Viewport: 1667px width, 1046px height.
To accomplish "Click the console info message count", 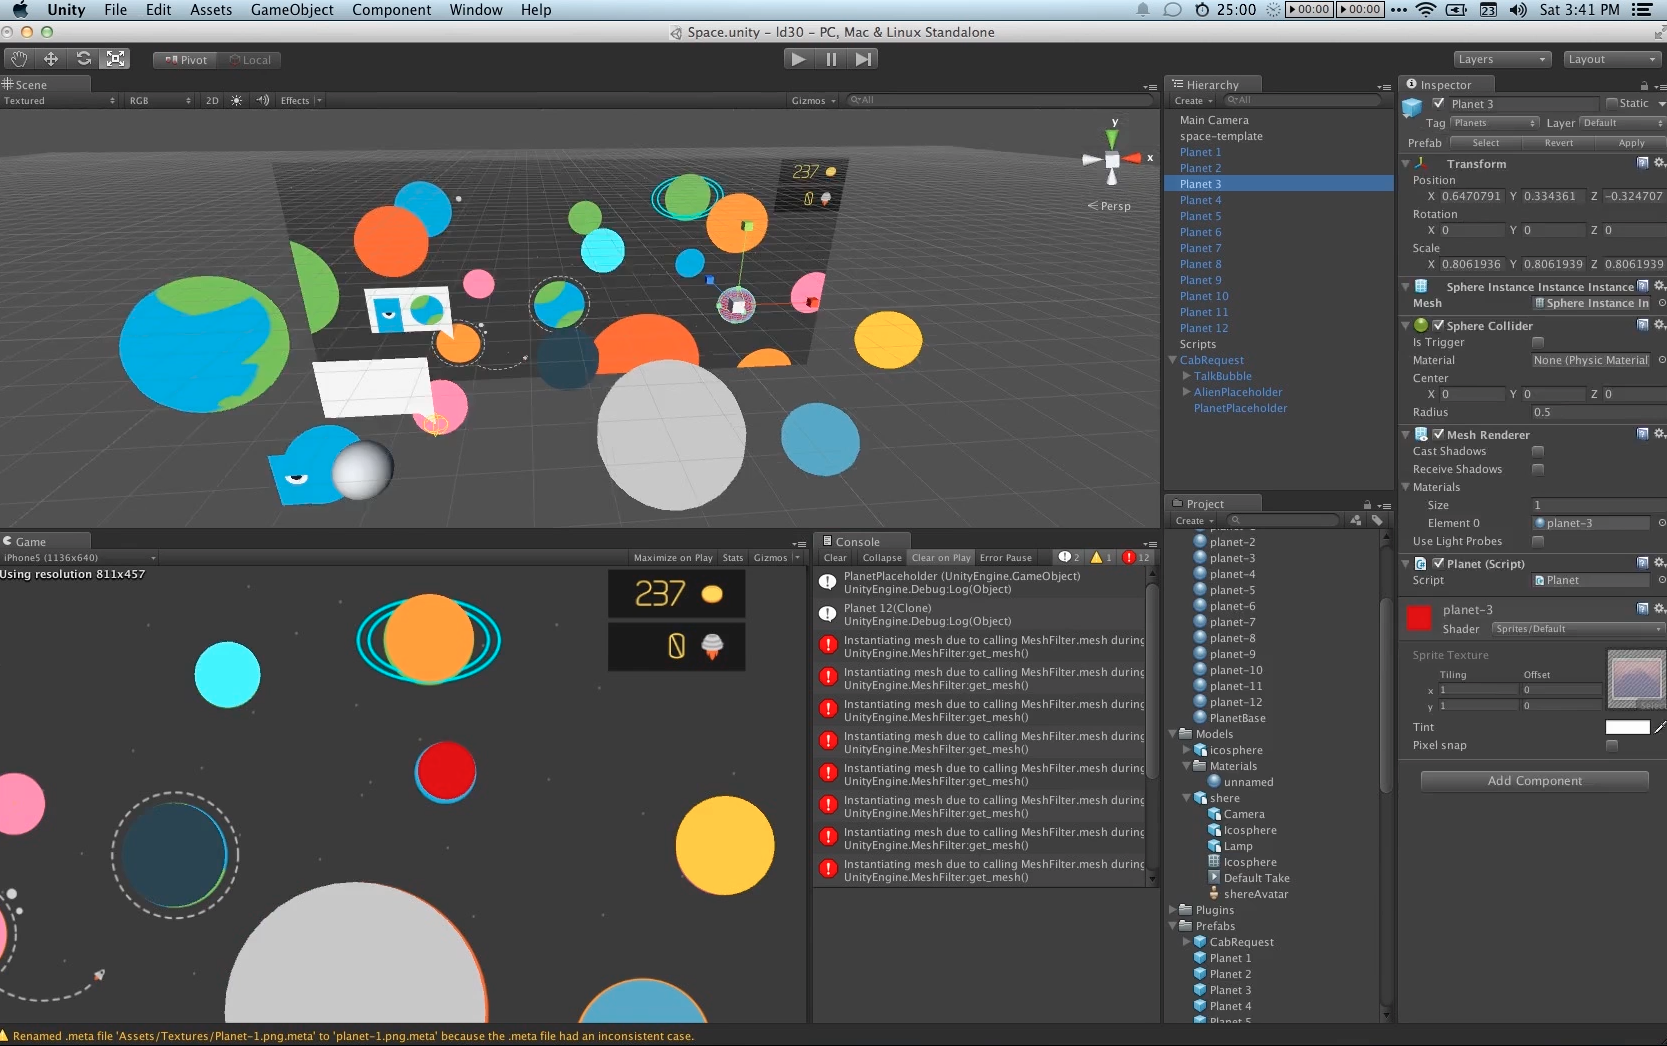I will click(x=1069, y=557).
